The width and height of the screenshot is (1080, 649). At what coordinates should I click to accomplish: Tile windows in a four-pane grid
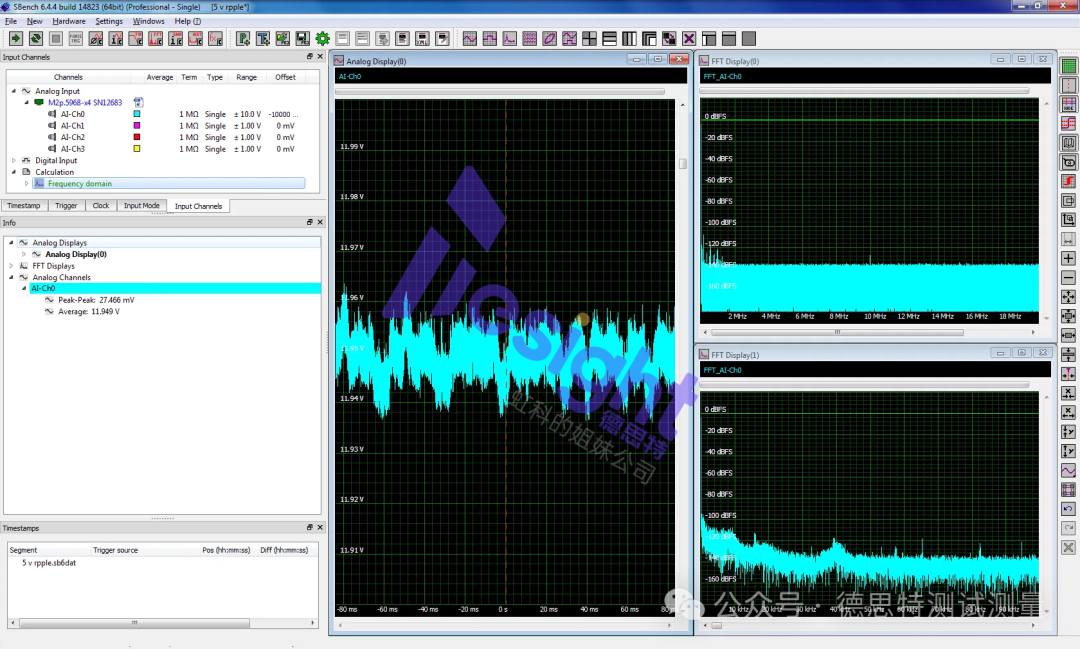click(x=590, y=39)
